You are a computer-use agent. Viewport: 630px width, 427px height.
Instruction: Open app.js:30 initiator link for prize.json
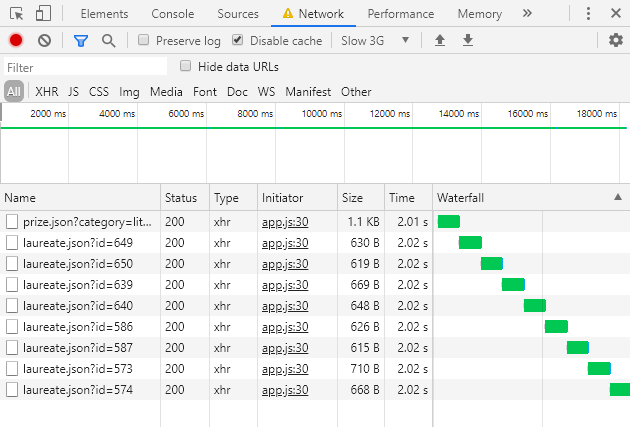click(285, 221)
